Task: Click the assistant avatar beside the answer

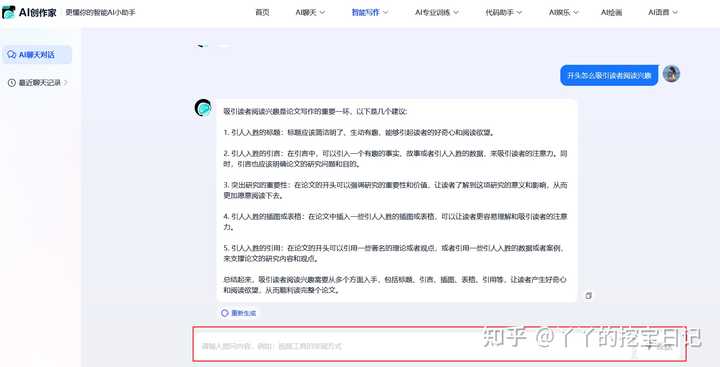Action: tap(203, 107)
